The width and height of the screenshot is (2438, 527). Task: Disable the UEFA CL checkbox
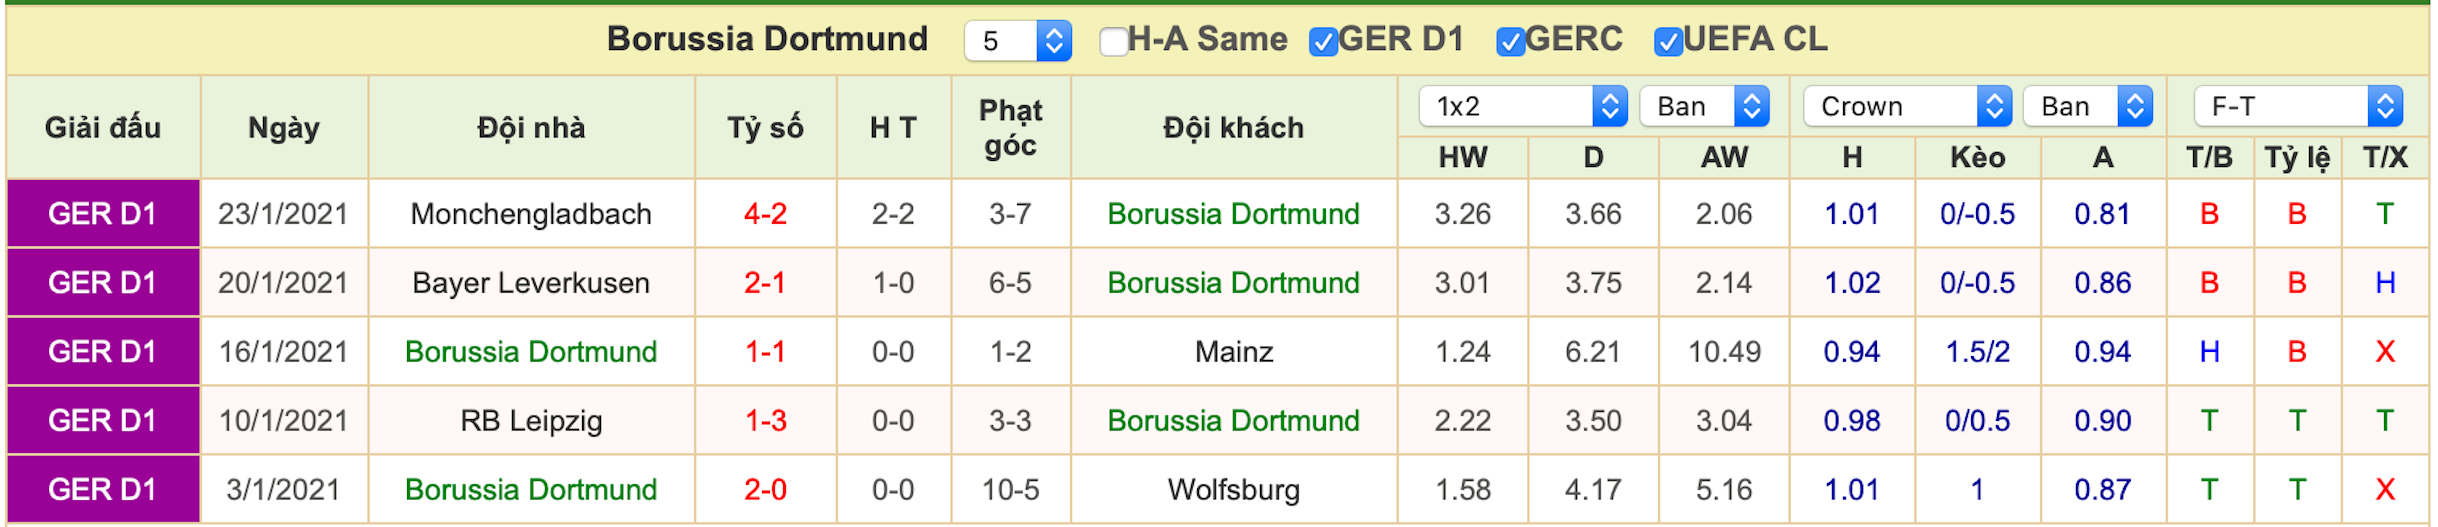(x=1668, y=41)
